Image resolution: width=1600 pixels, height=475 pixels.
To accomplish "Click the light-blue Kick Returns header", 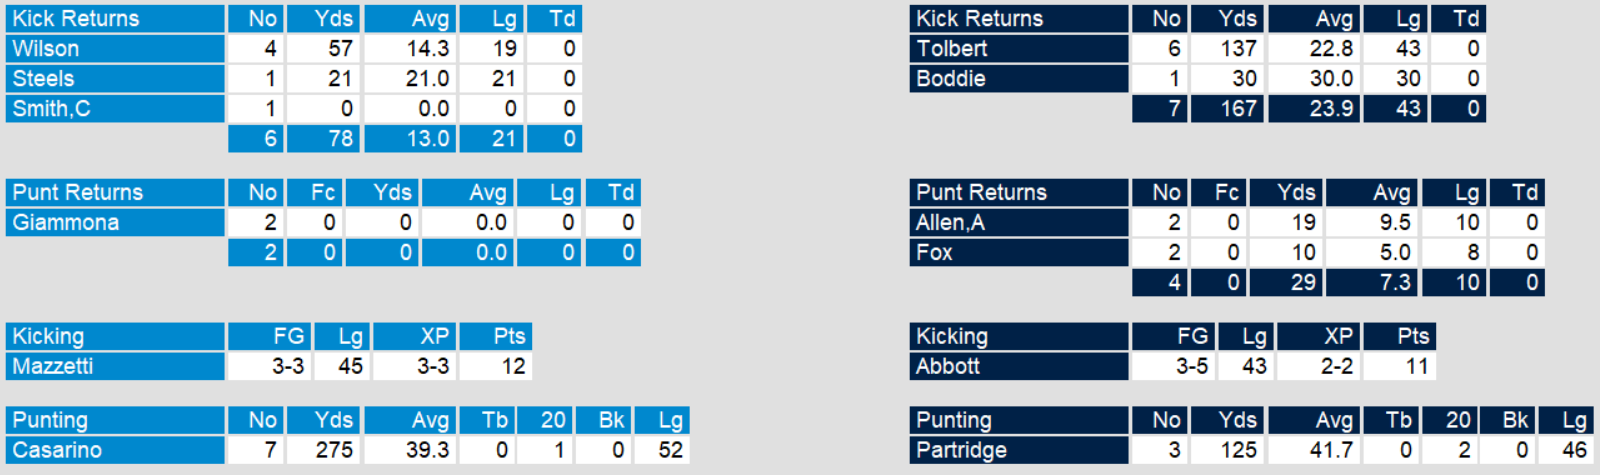I will [76, 19].
